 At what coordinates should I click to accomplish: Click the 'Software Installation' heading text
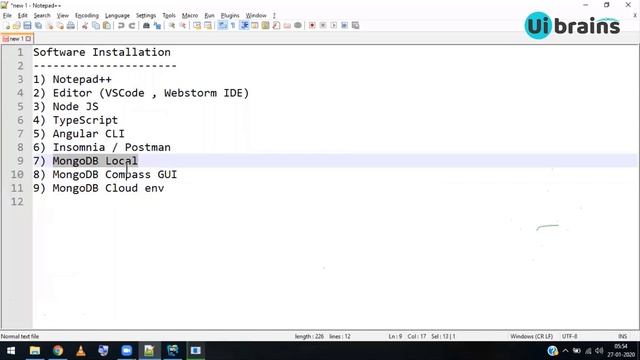pyautogui.click(x=102, y=52)
